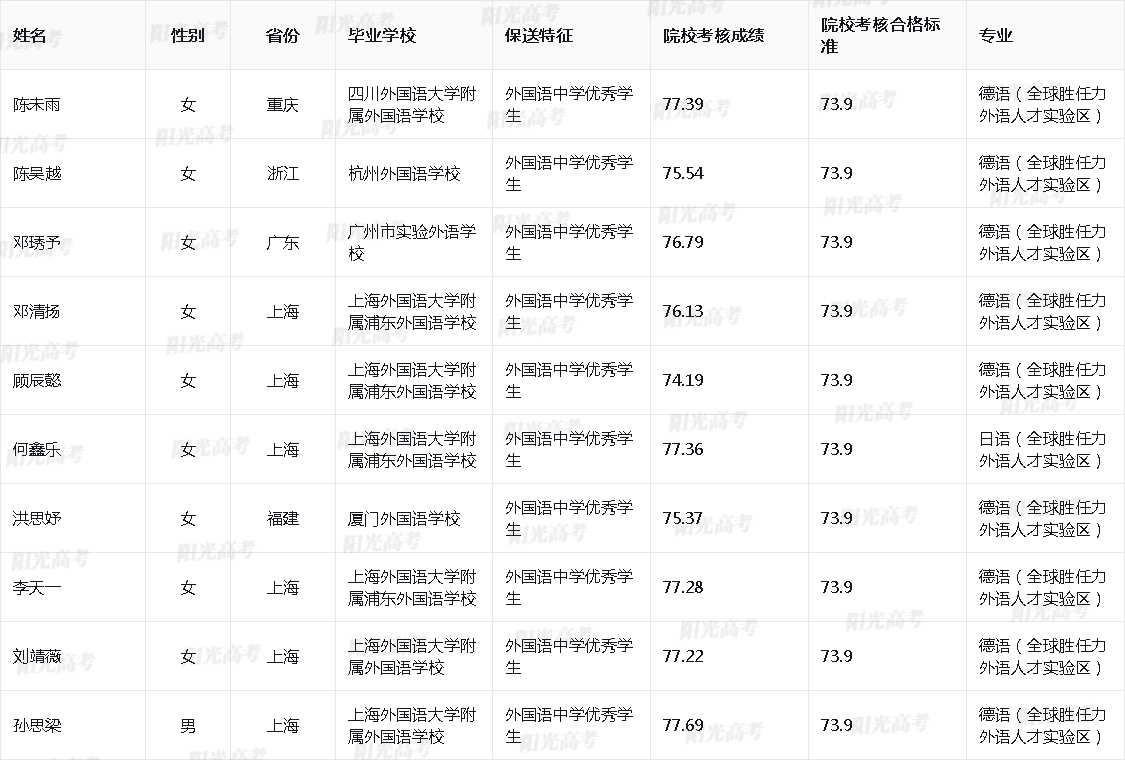The height and width of the screenshot is (760, 1125).
Task: Click 德语 major in 陈未雨's row
Action: click(x=1042, y=105)
